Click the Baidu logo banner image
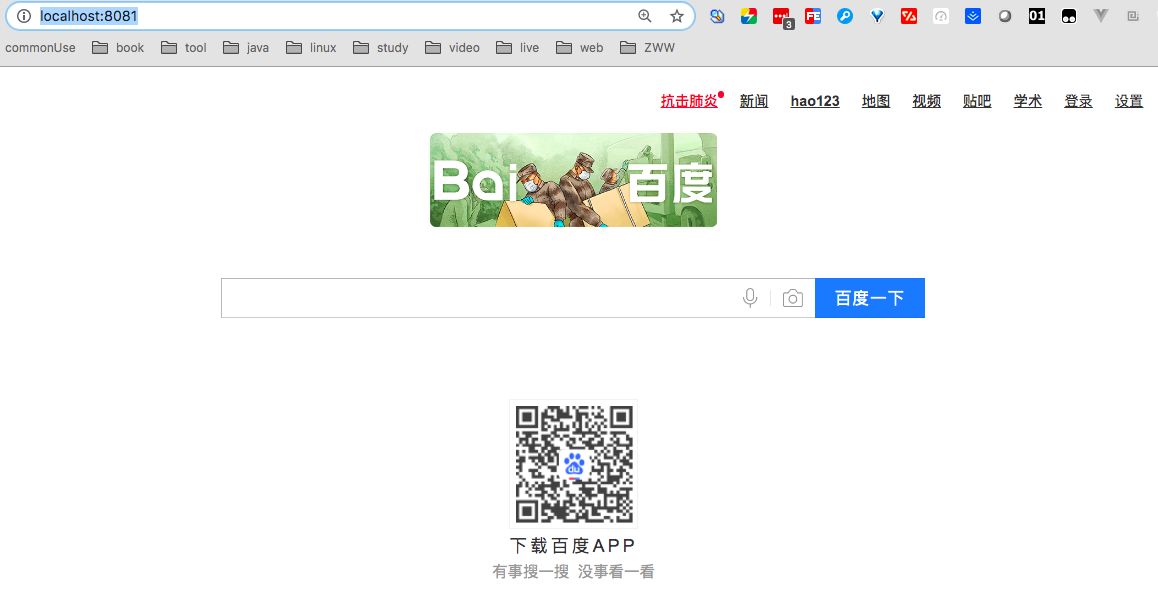1158x606 pixels. (x=573, y=180)
